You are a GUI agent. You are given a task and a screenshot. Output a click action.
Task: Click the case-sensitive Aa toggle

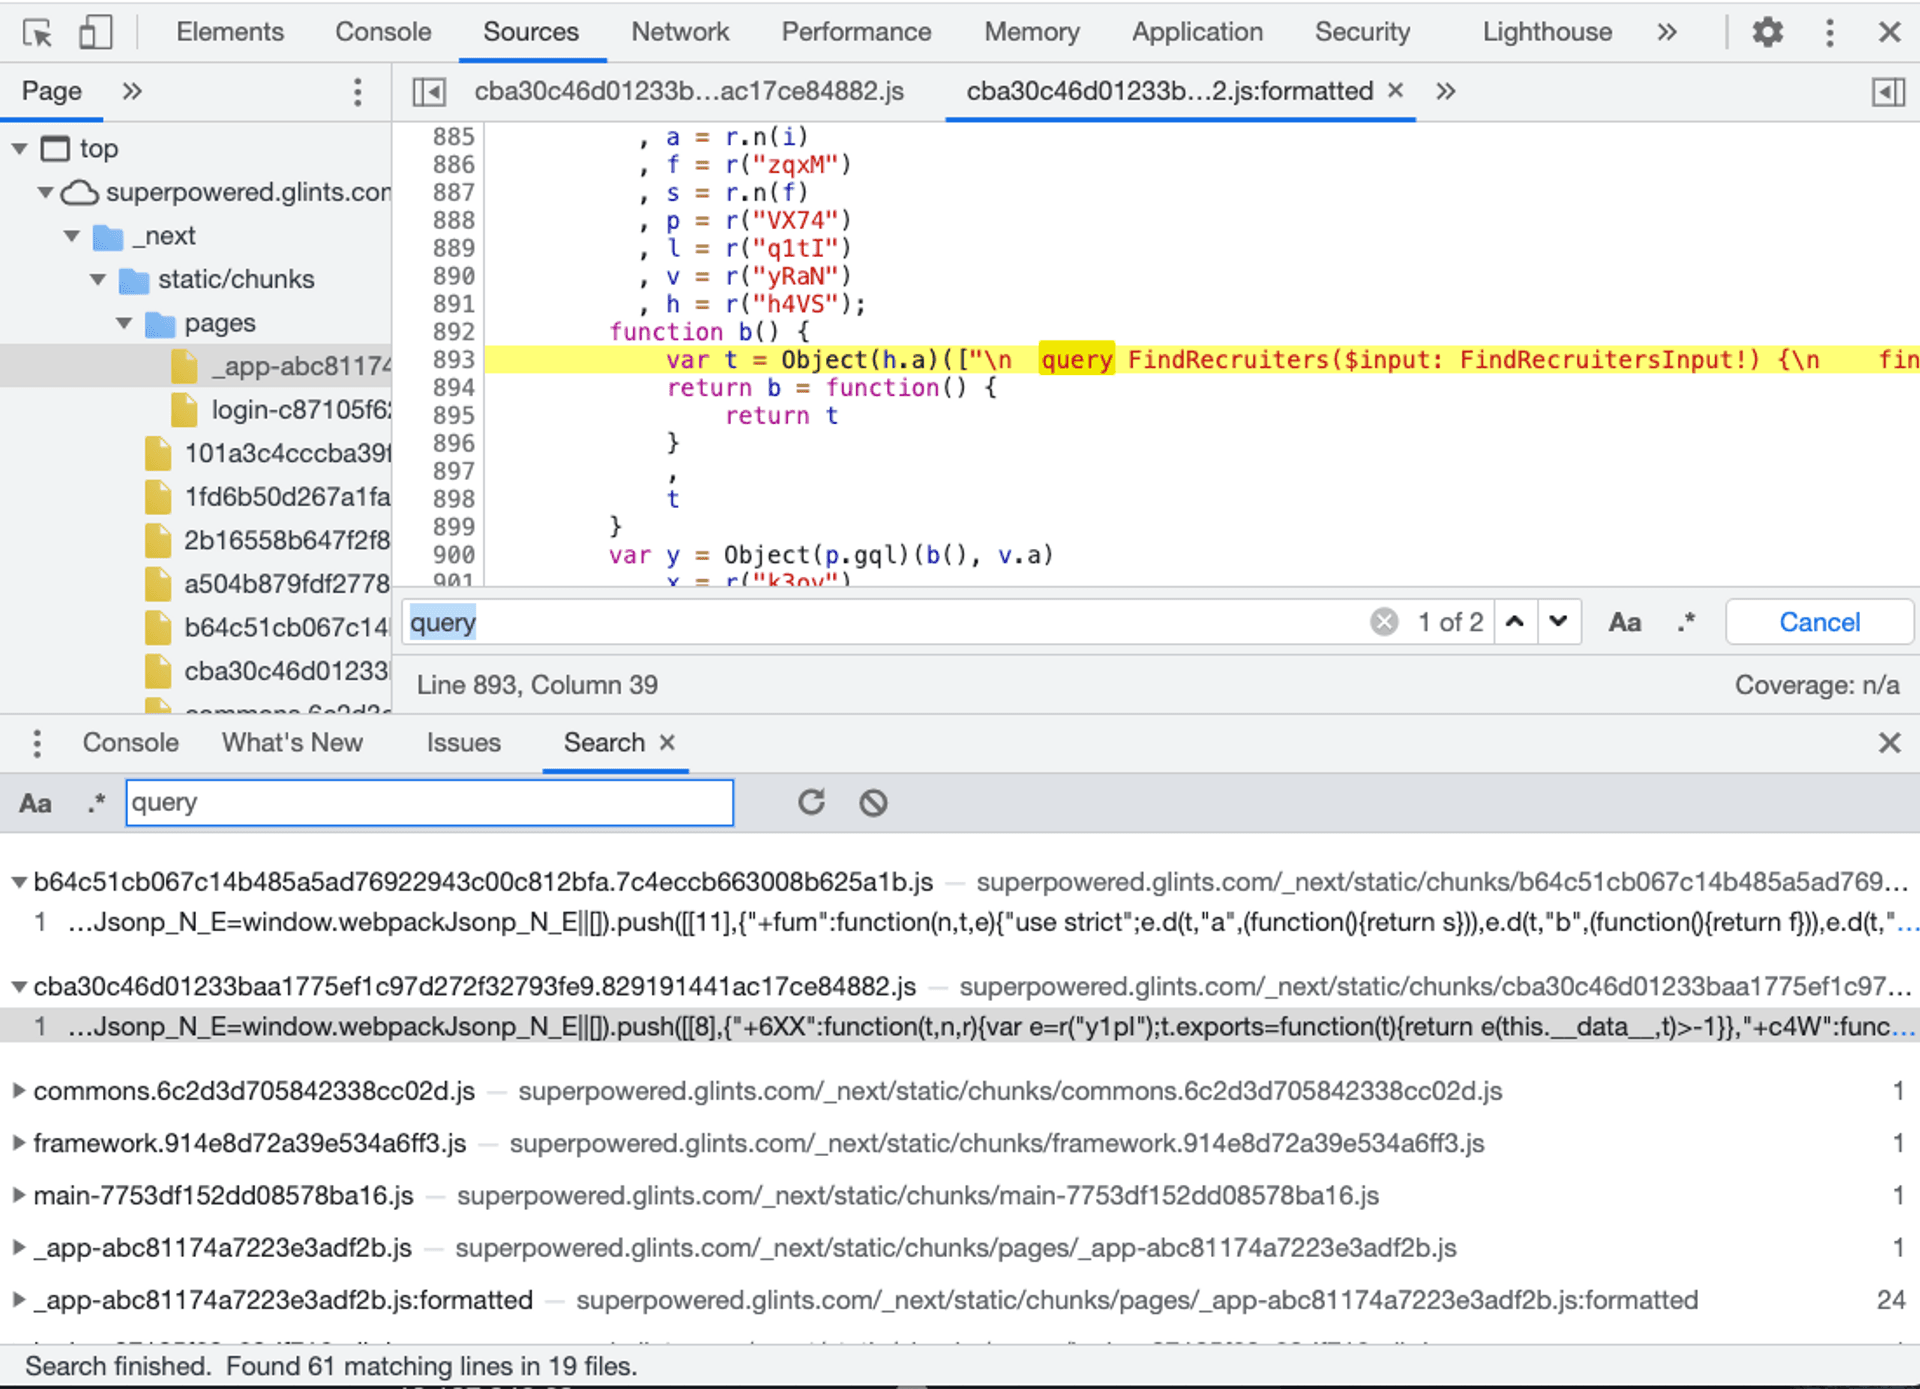(33, 803)
